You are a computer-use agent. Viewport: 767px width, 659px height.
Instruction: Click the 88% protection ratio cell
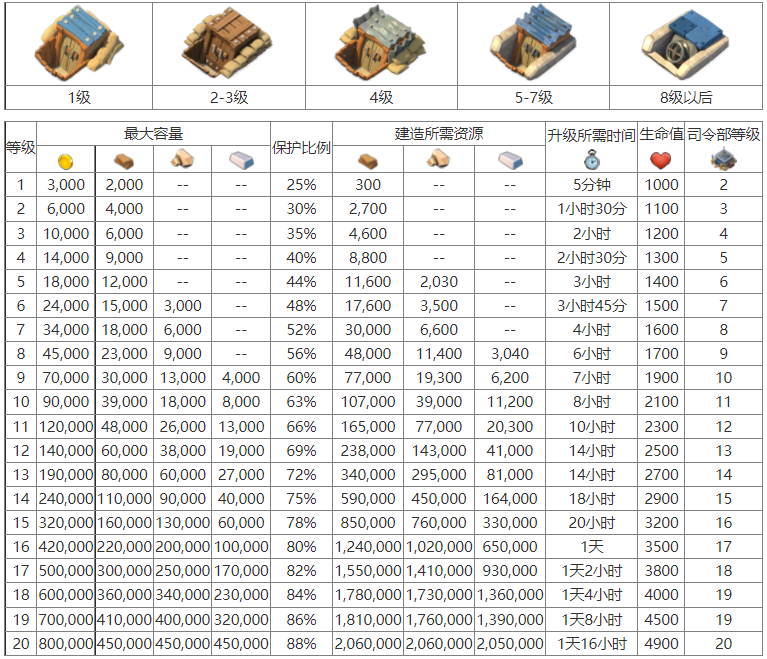(x=301, y=644)
